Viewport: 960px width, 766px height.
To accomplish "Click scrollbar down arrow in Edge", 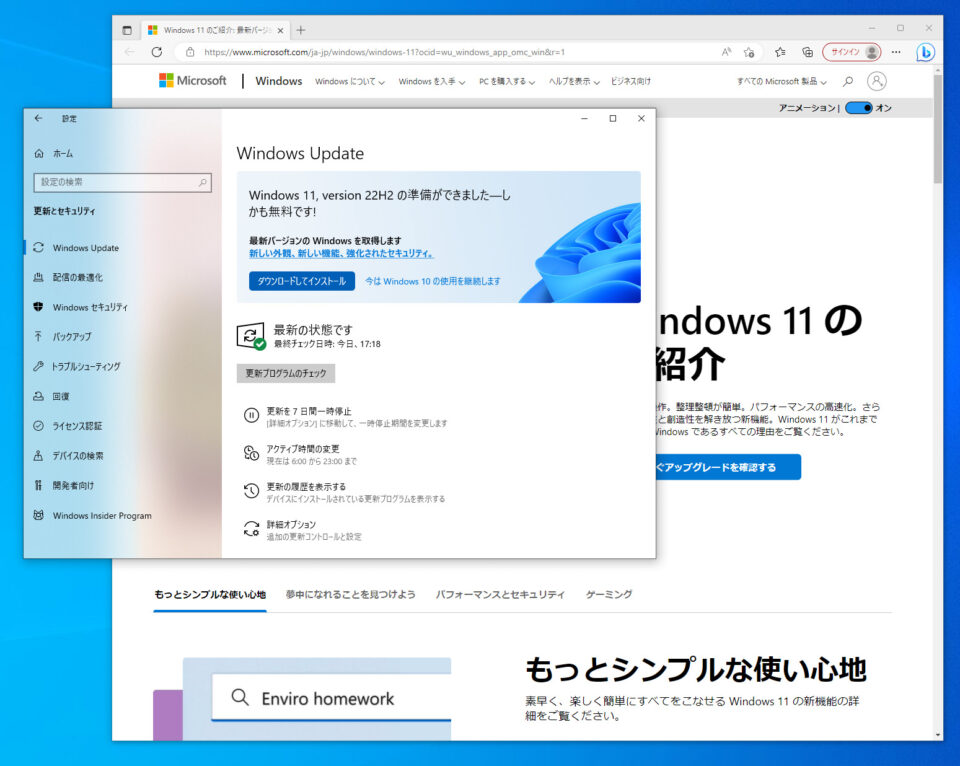I will coord(937,735).
